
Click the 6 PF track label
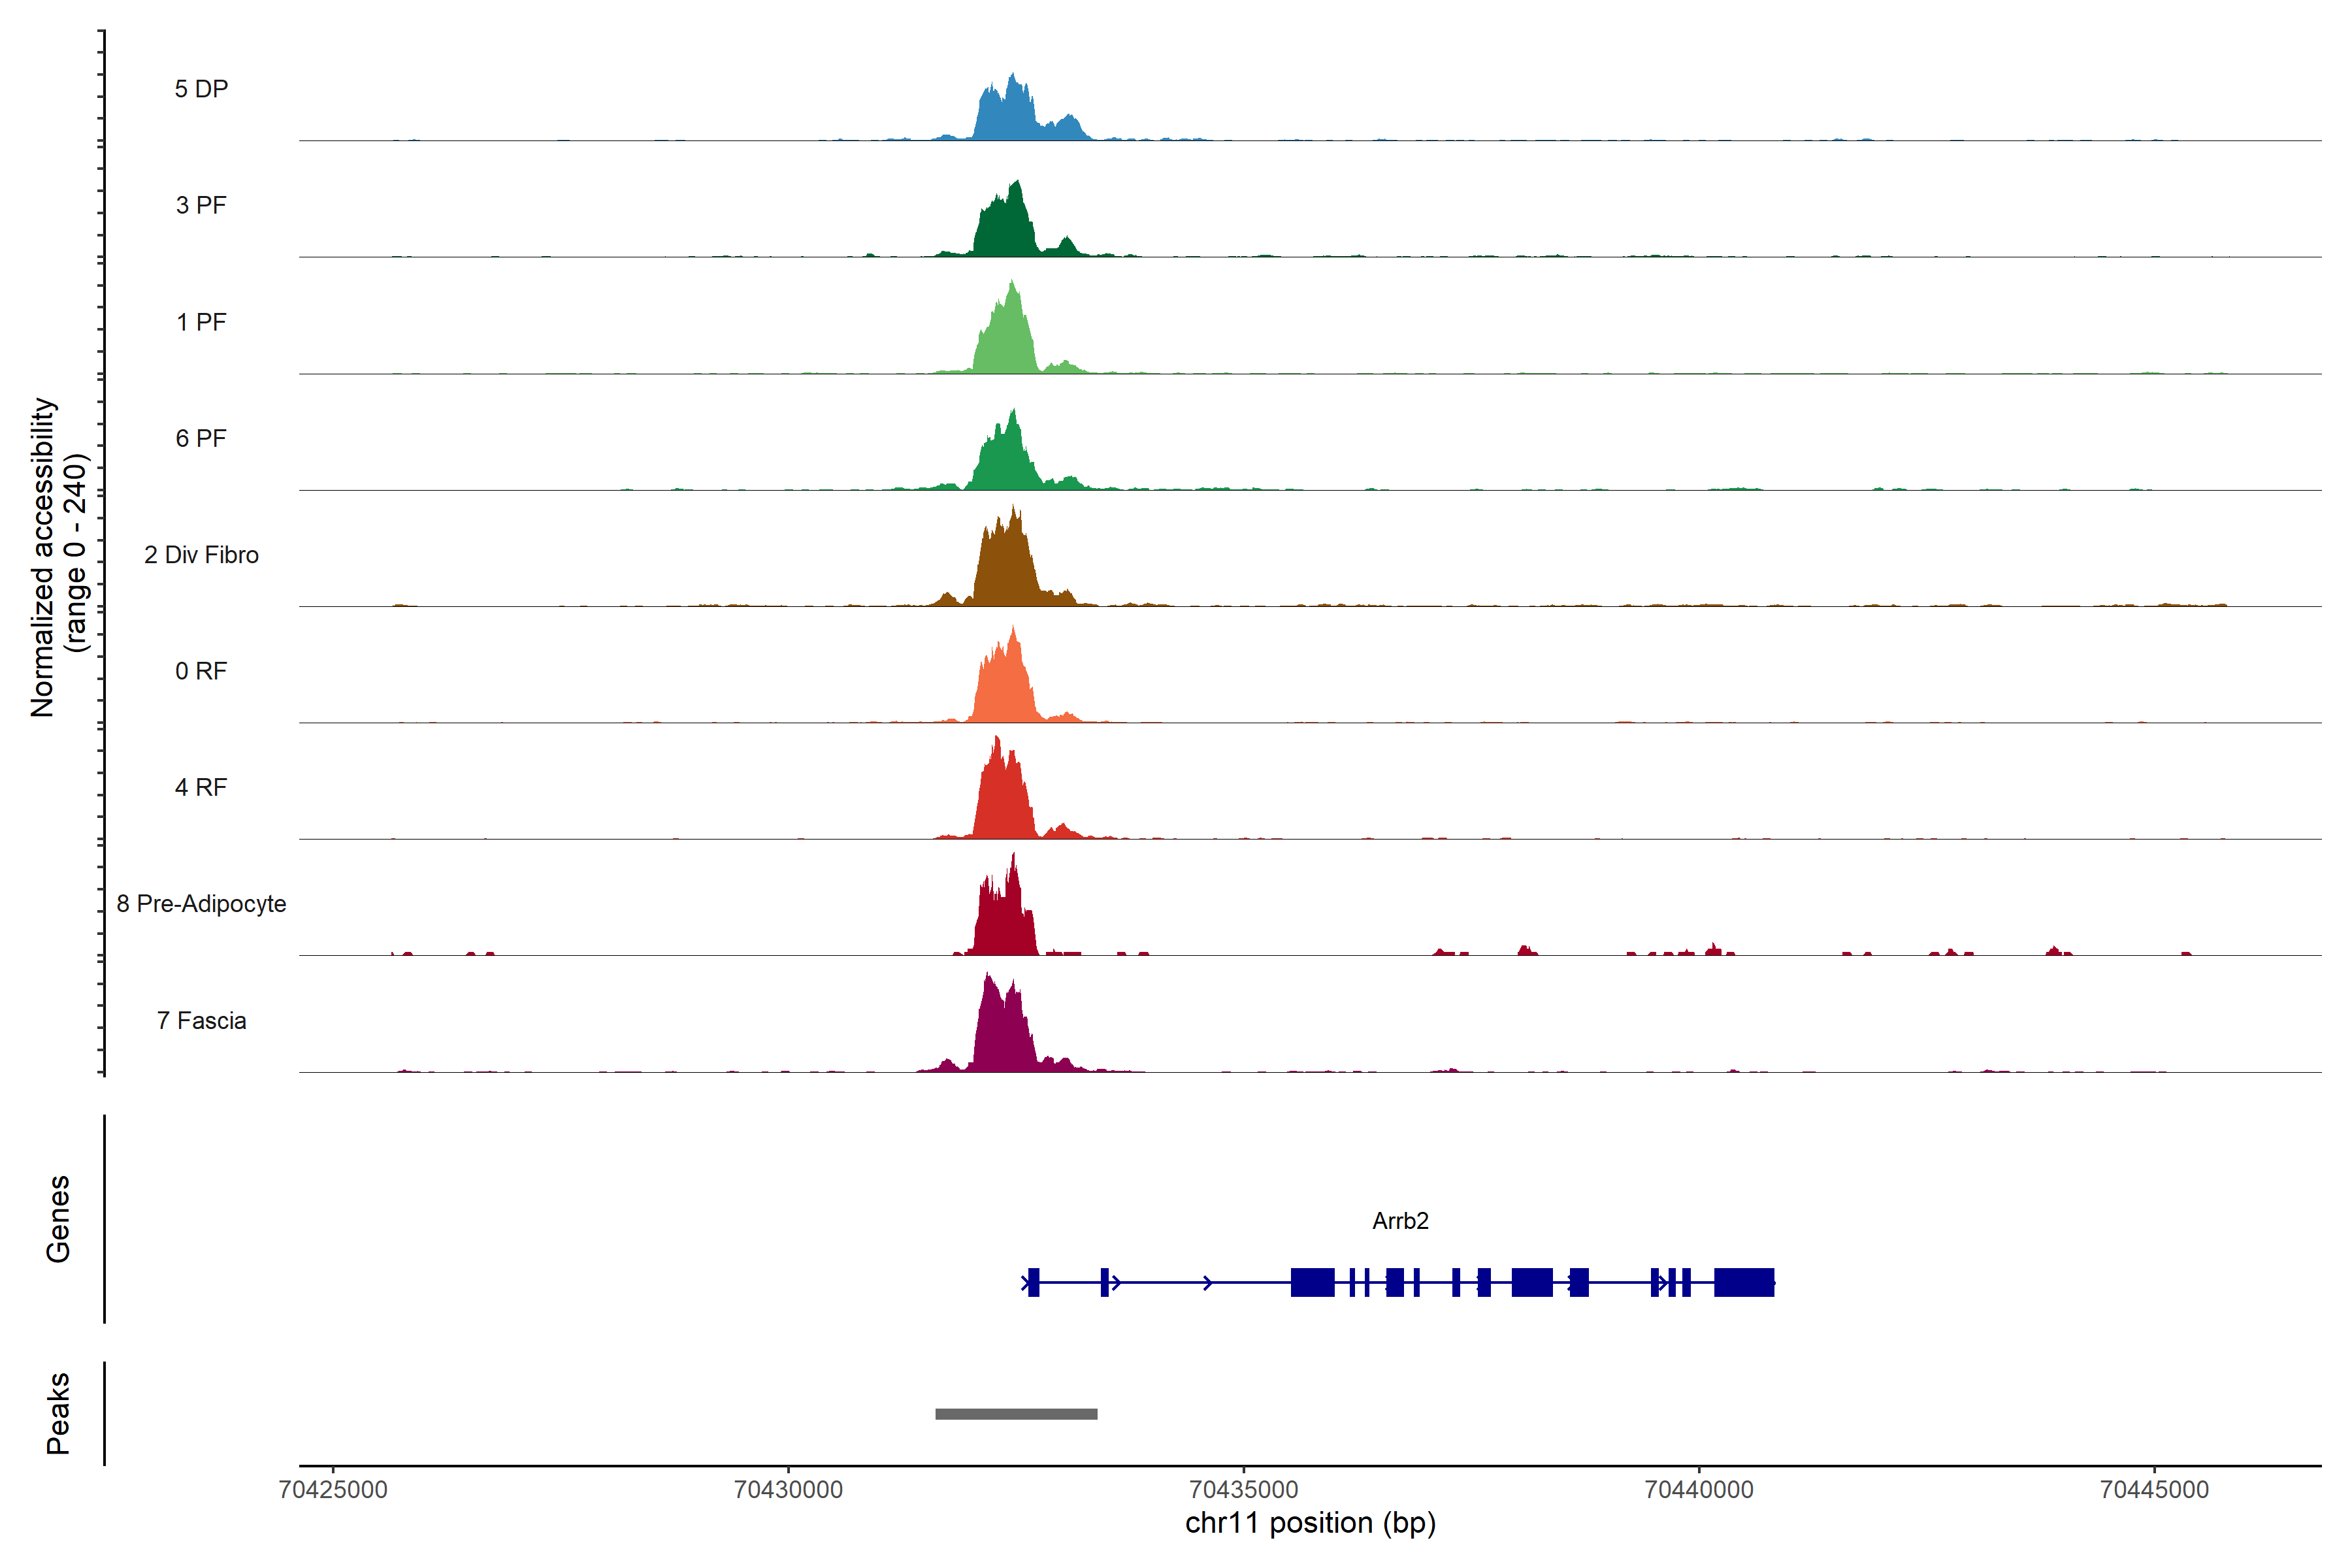pos(201,438)
